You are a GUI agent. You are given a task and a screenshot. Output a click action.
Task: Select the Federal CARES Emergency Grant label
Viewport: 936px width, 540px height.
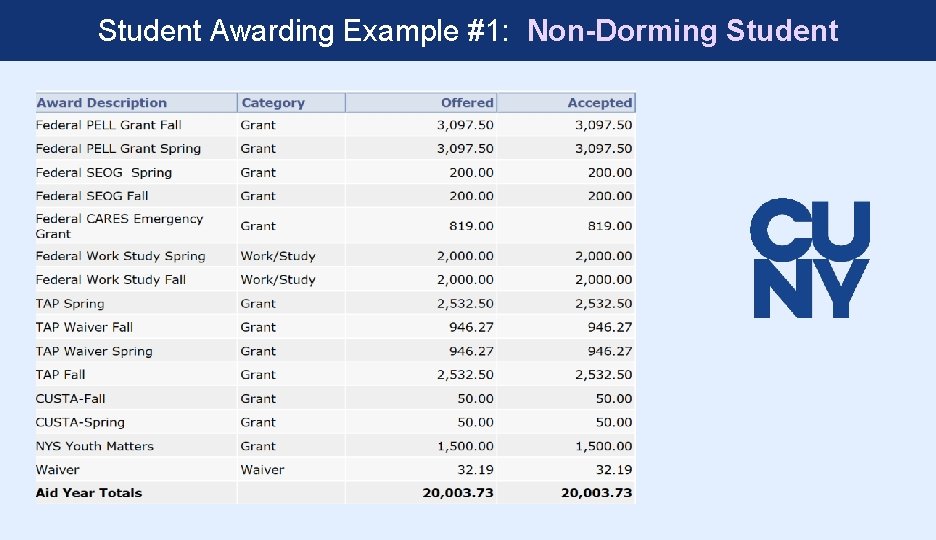[119, 226]
